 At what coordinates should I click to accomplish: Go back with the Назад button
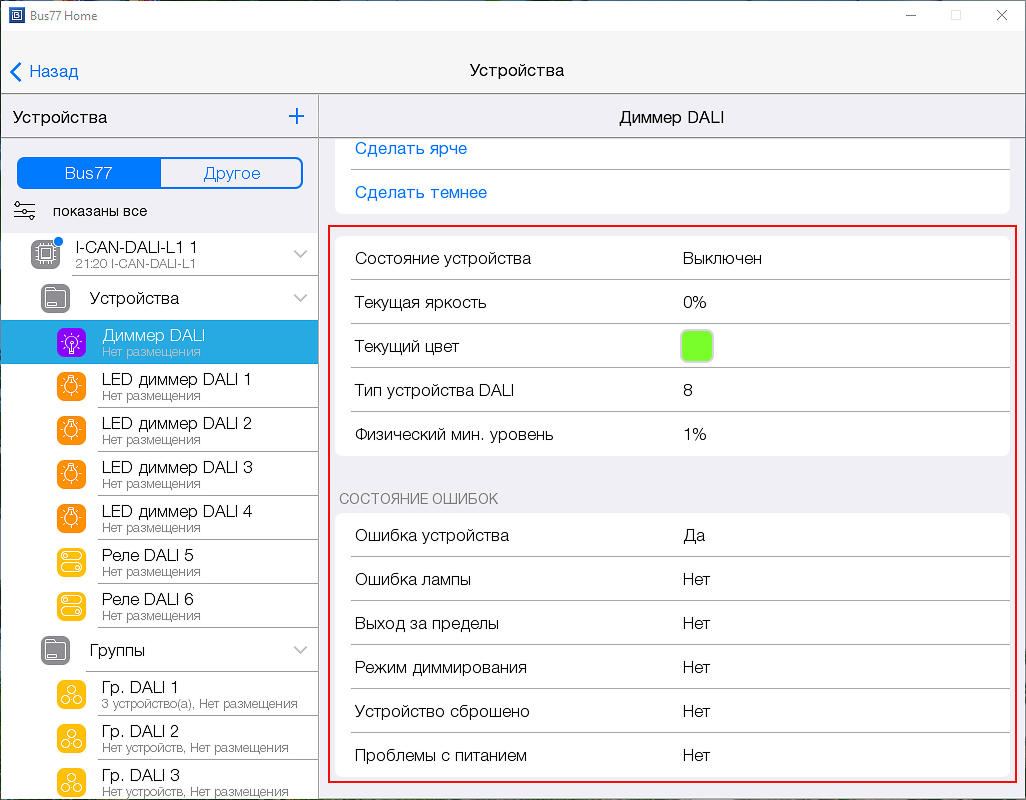(44, 71)
